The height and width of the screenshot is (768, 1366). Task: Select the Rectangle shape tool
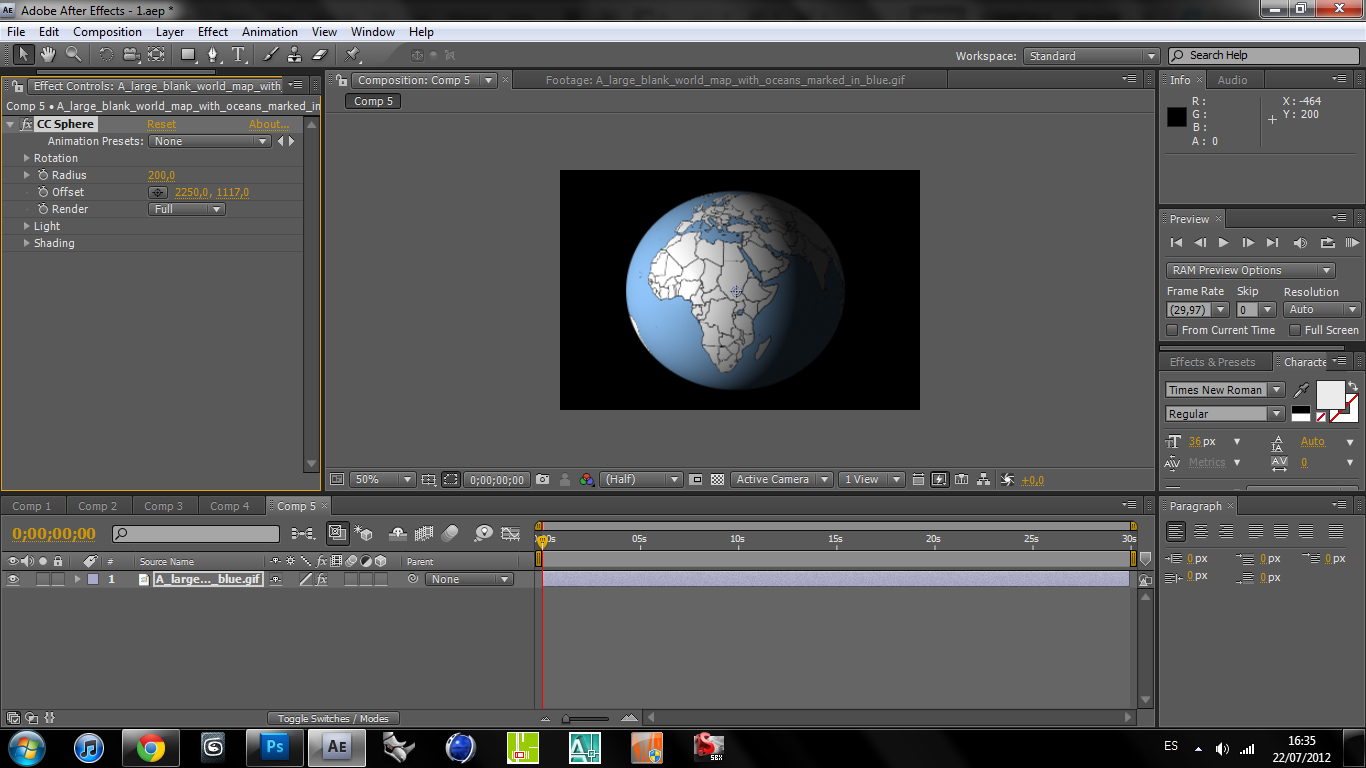tap(188, 54)
